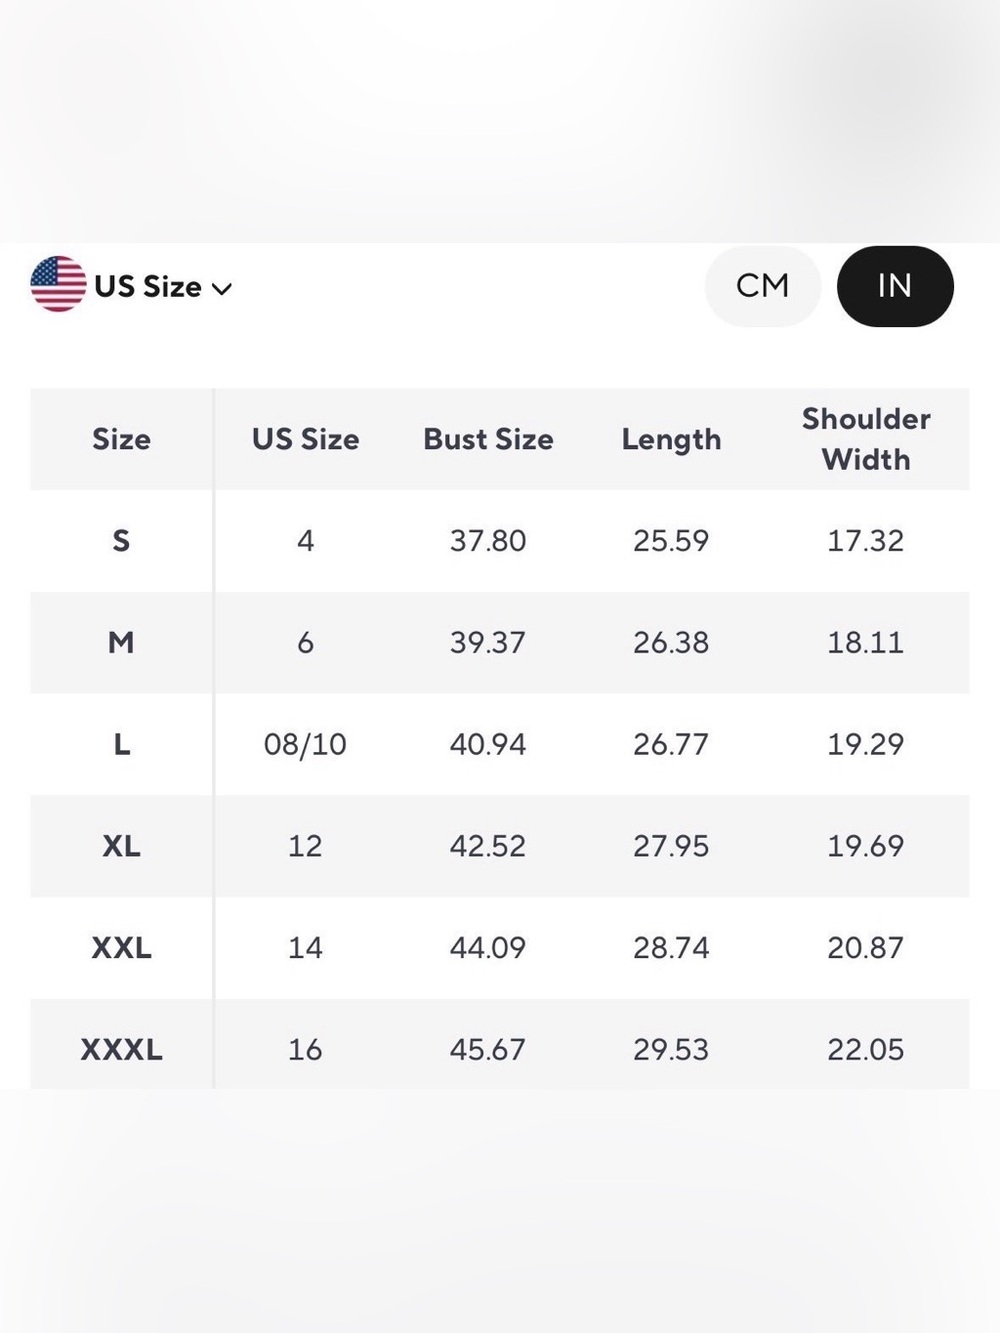This screenshot has height=1333, width=1000.
Task: Select the M size row label
Action: pyautogui.click(x=121, y=642)
